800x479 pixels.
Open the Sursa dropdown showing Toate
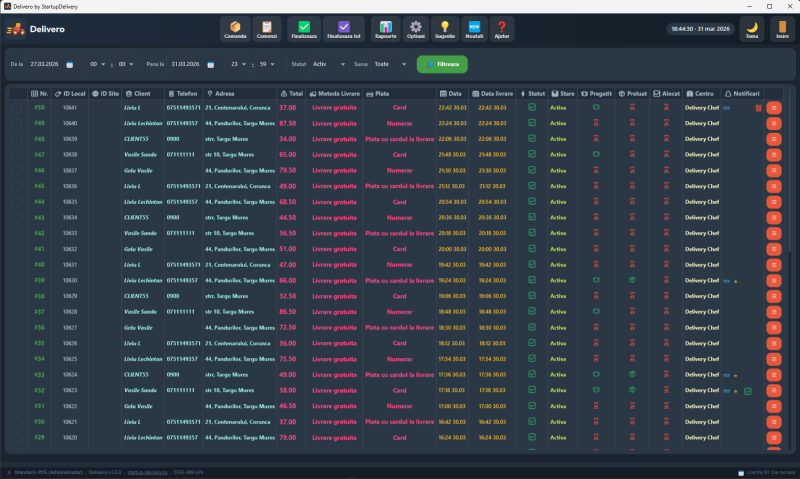tap(390, 64)
